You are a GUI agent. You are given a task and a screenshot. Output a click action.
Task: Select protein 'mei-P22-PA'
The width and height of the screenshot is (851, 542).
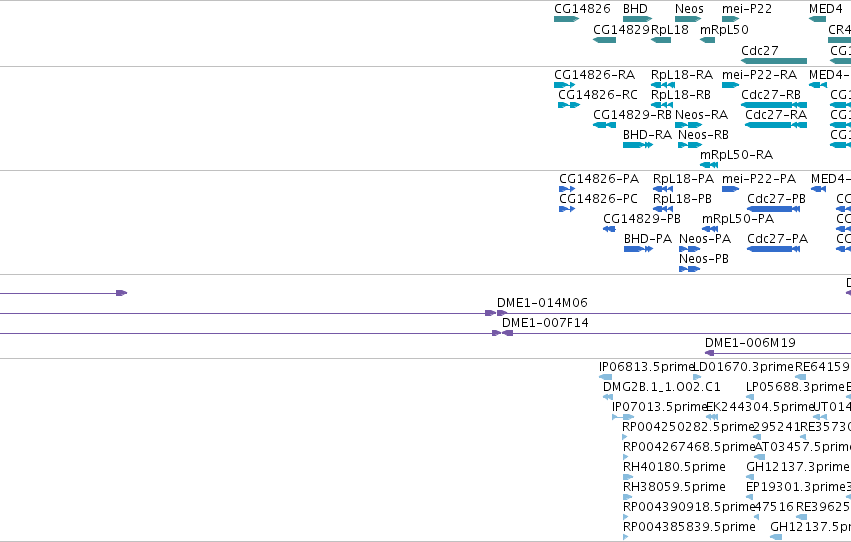point(759,178)
